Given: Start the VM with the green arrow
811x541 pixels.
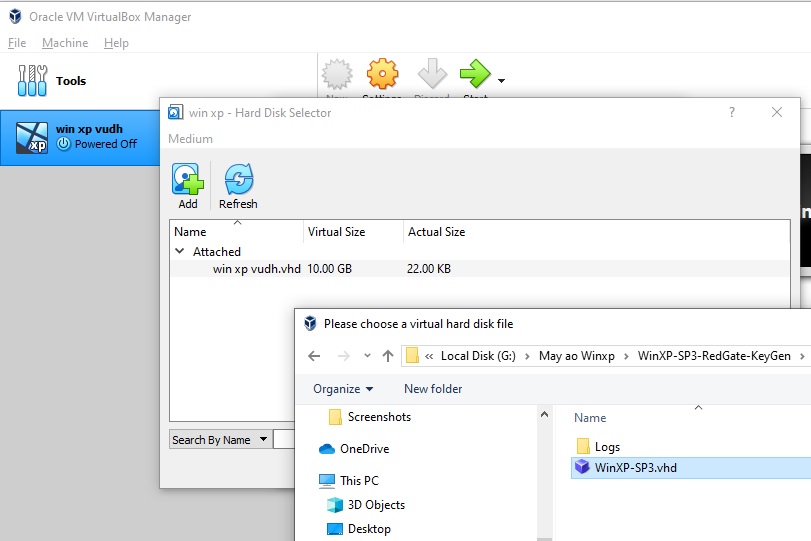Looking at the screenshot, I should 474,73.
